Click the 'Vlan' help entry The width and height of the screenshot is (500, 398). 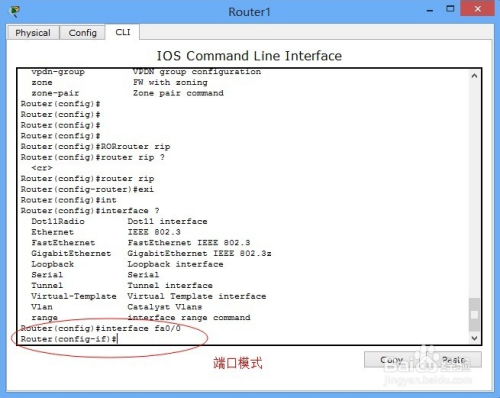42,307
